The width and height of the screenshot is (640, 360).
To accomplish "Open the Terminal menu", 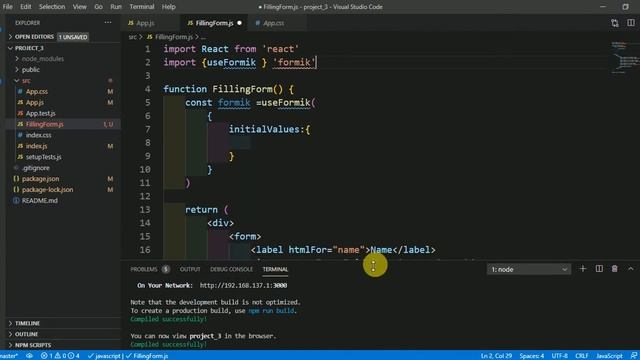I will pyautogui.click(x=142, y=7).
